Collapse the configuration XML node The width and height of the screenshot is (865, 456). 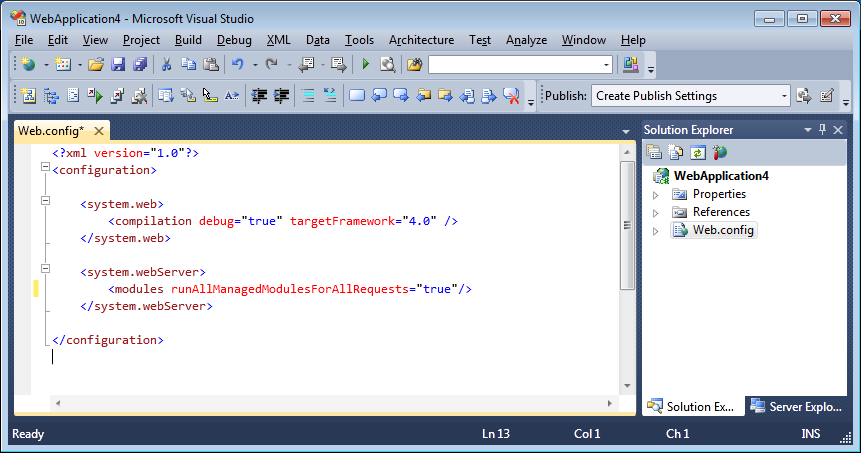tap(45, 167)
